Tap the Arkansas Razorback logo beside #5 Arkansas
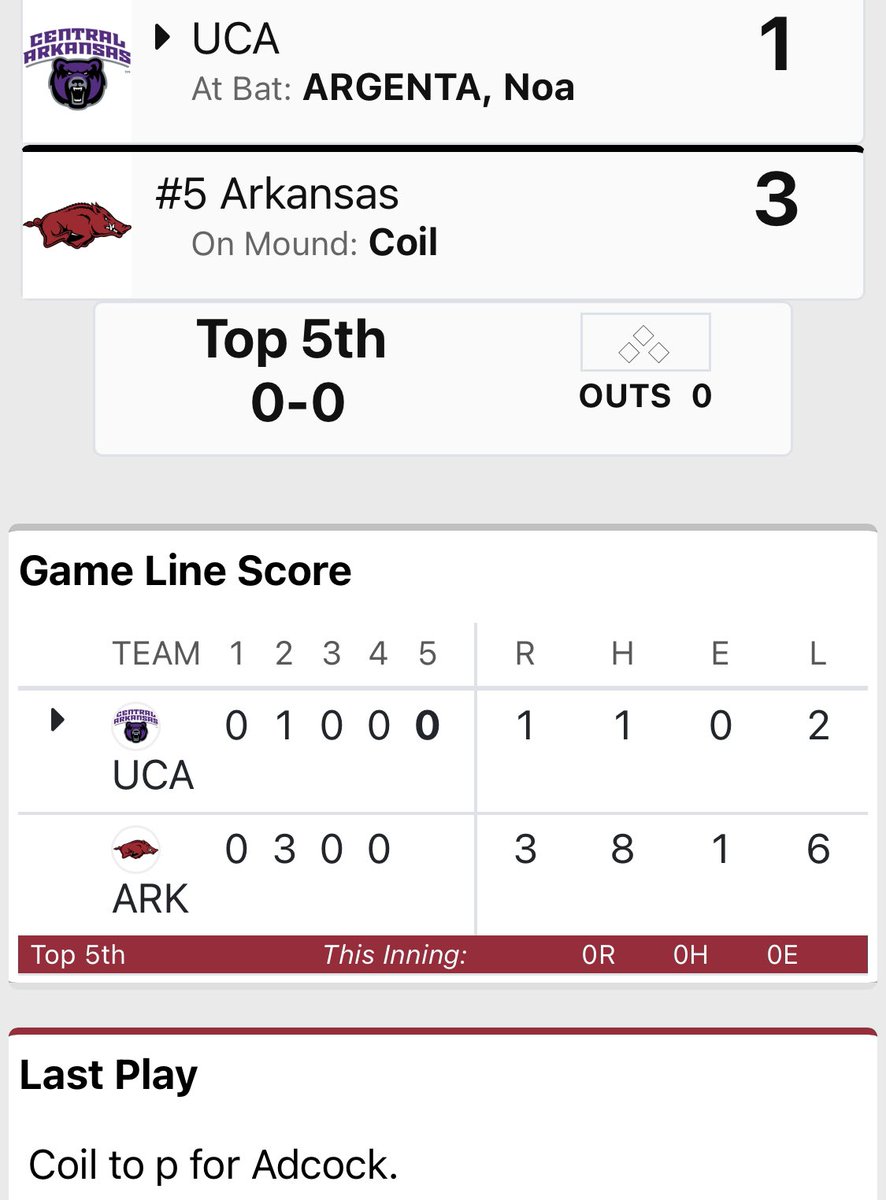Screen dimensions: 886x1200 (77, 223)
